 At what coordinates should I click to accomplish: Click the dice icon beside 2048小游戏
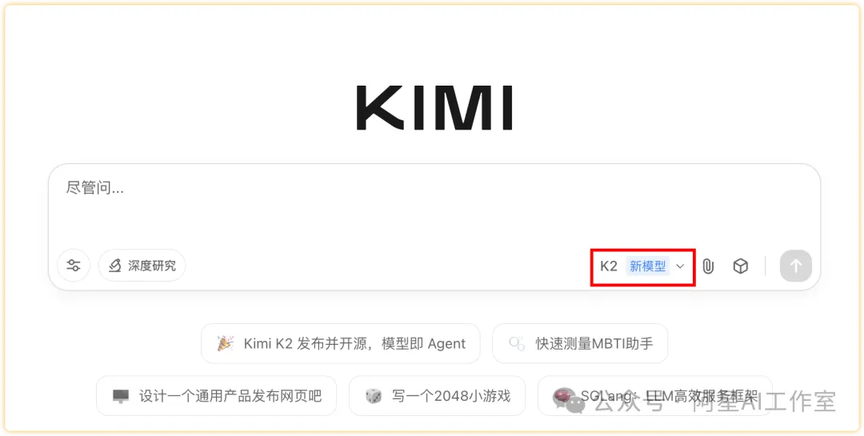(x=374, y=396)
